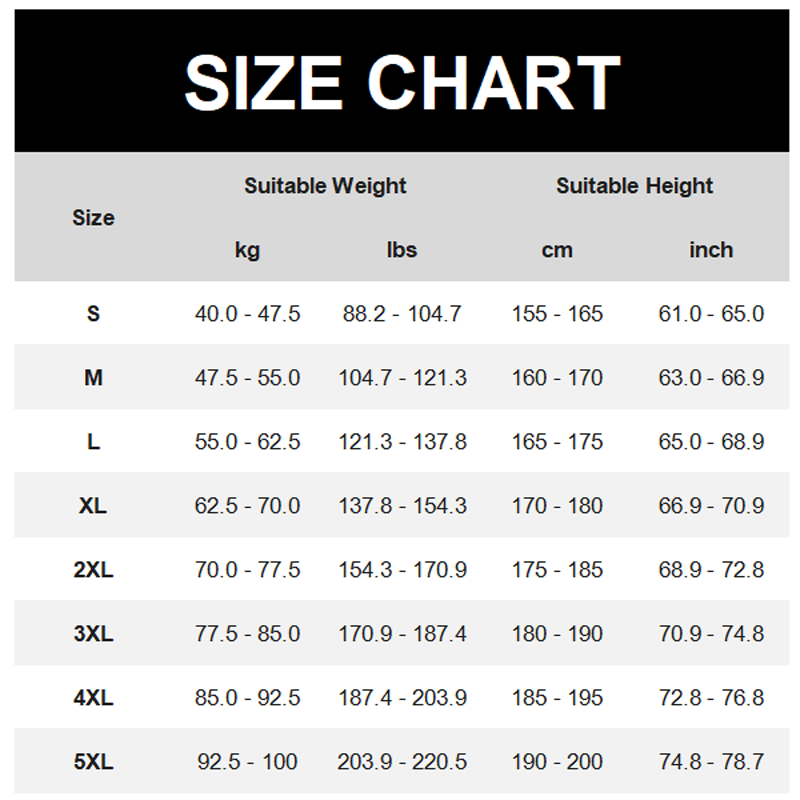Click the kg unit subheader
800x800 pixels.
[x=247, y=251]
